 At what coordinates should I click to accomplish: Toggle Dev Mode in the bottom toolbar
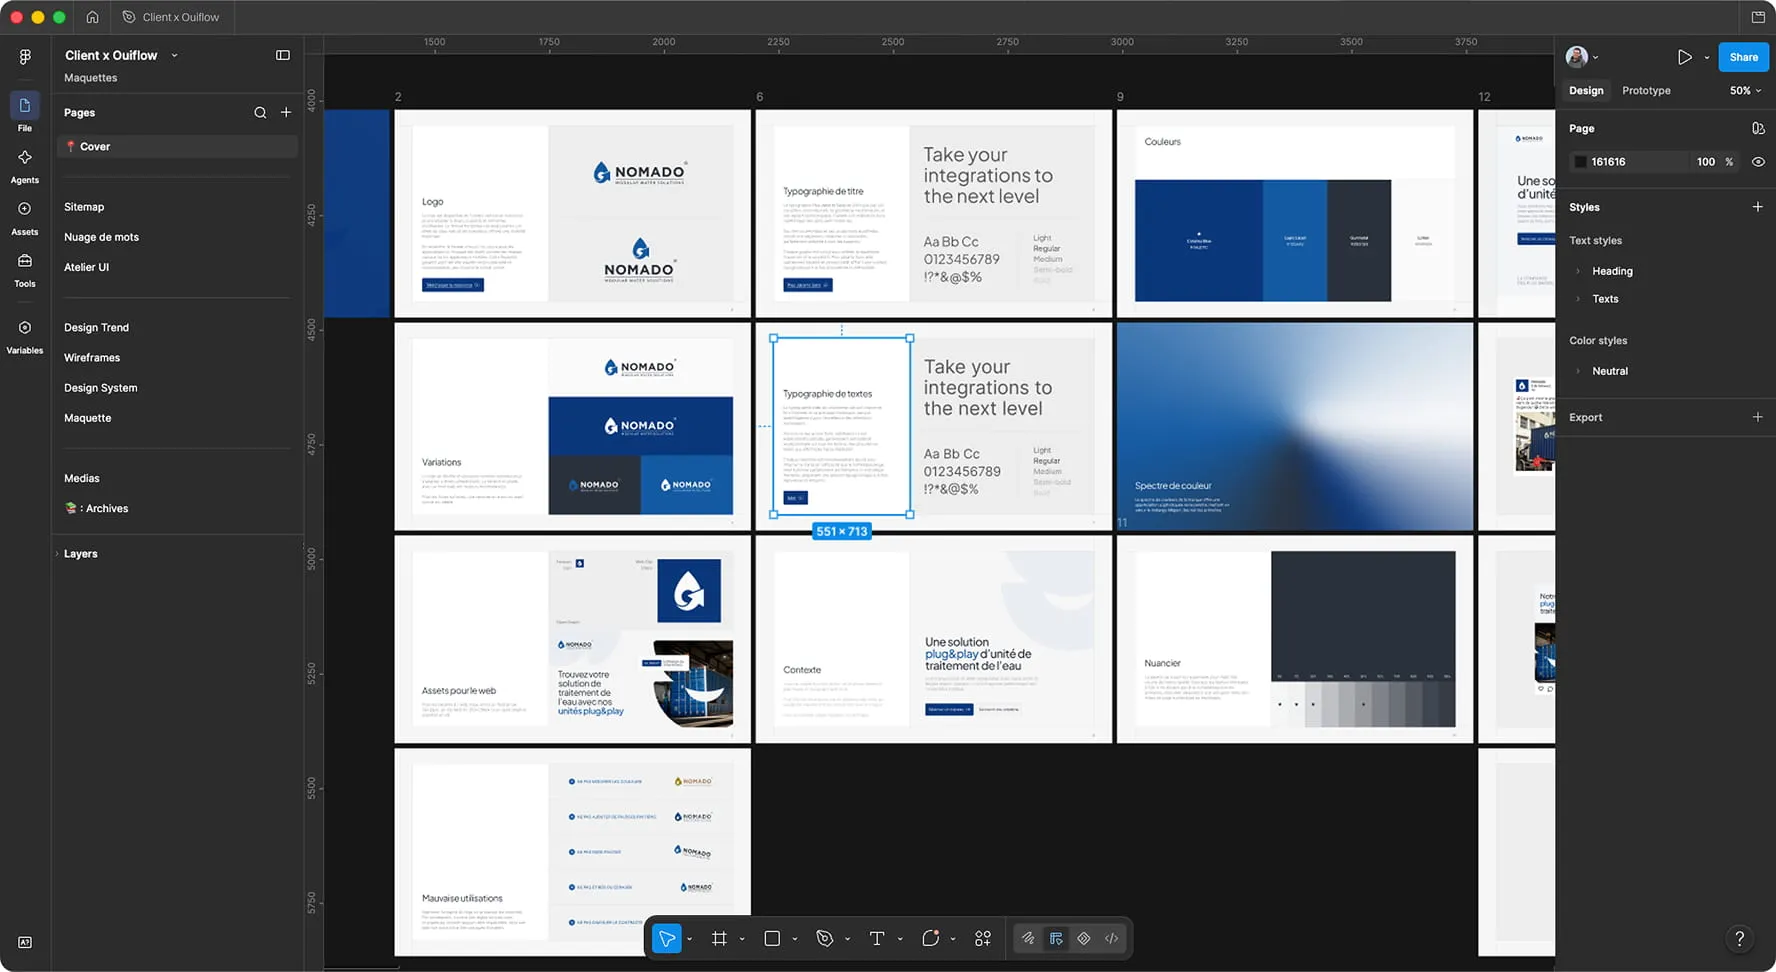[x=1112, y=938]
